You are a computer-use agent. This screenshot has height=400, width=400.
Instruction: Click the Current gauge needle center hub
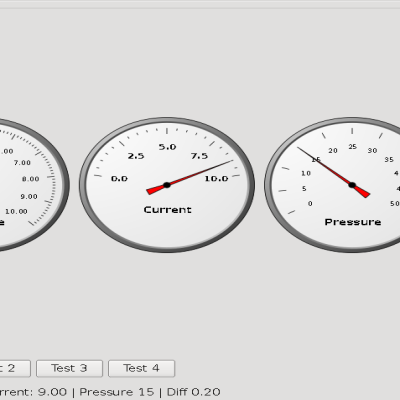pyautogui.click(x=167, y=185)
